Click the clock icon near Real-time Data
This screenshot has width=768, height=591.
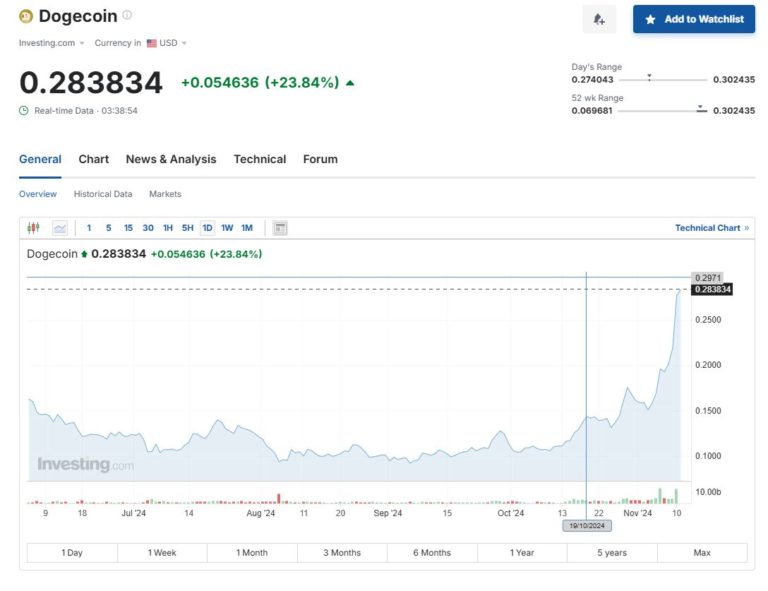pos(24,110)
